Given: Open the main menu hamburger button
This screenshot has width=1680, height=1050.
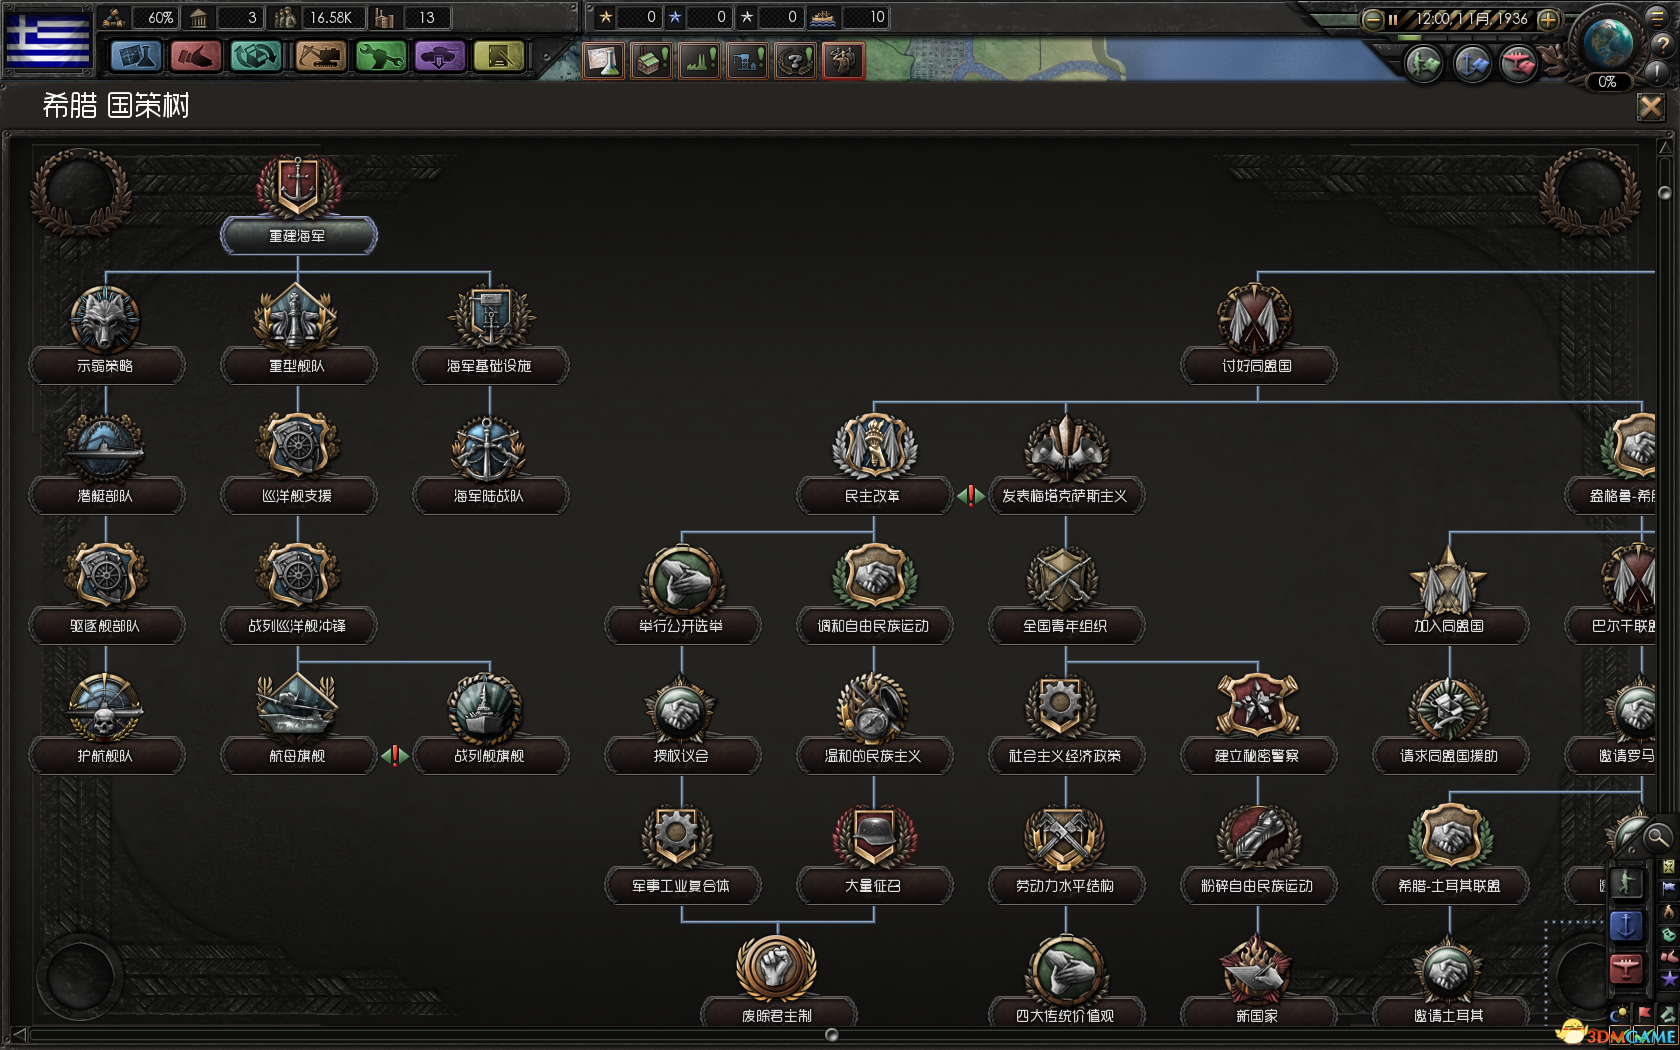Looking at the screenshot, I should tap(1658, 16).
